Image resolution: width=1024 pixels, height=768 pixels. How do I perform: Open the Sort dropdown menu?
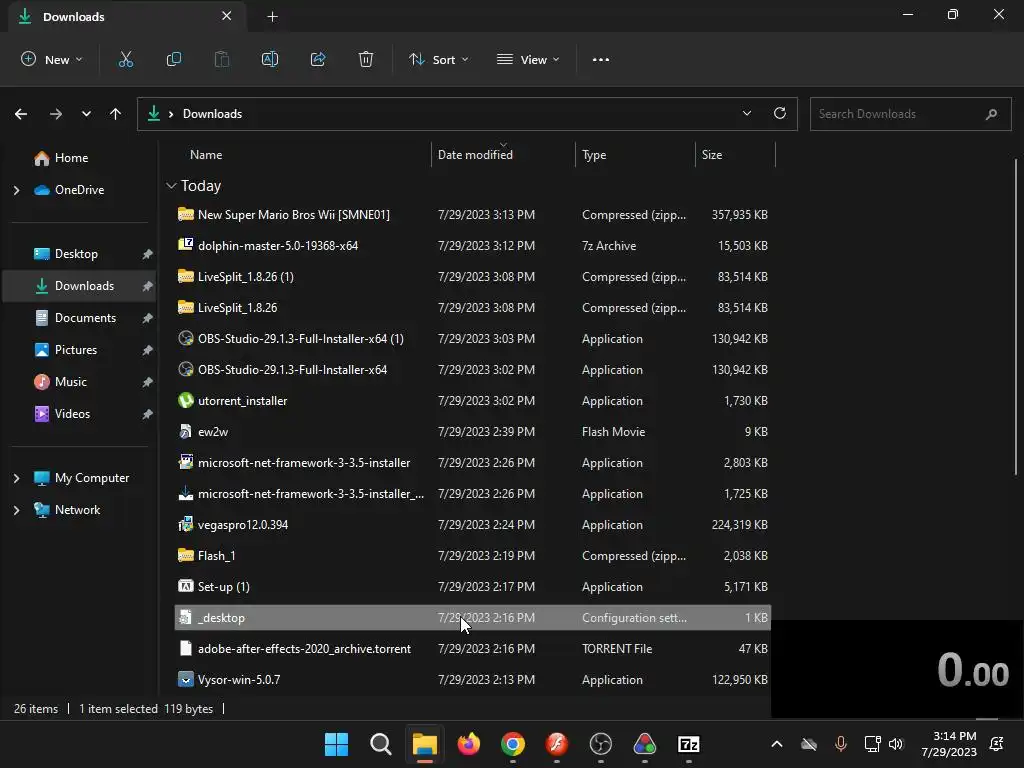coord(438,59)
